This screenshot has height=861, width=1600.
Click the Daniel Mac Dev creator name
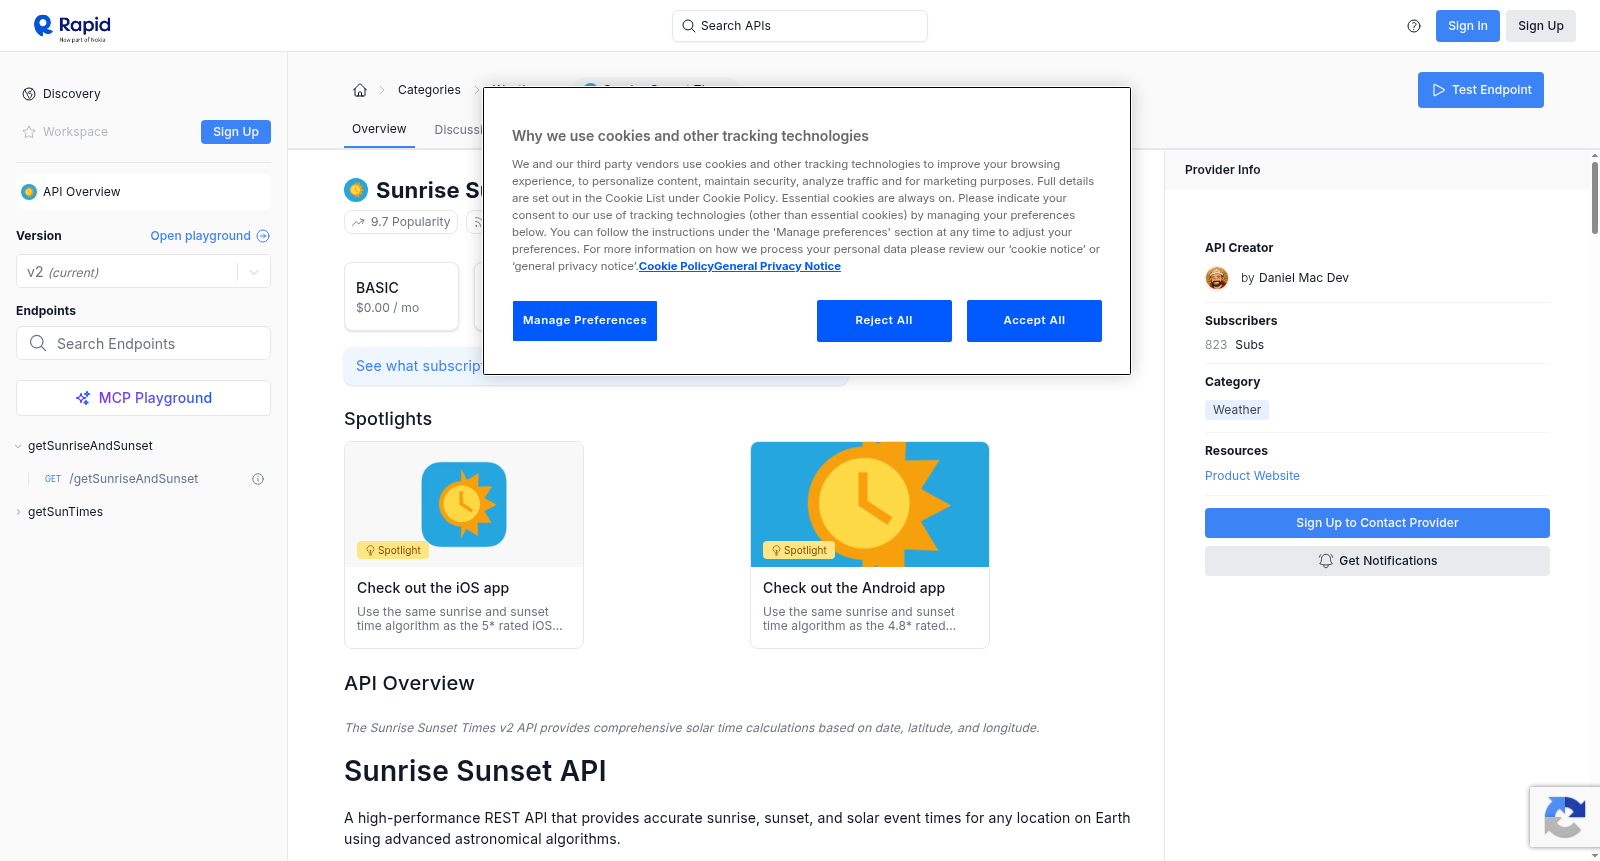point(1303,278)
